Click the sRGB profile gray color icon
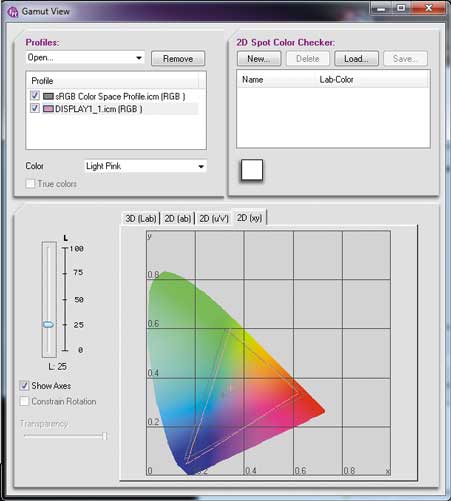The image size is (451, 501). [48, 96]
